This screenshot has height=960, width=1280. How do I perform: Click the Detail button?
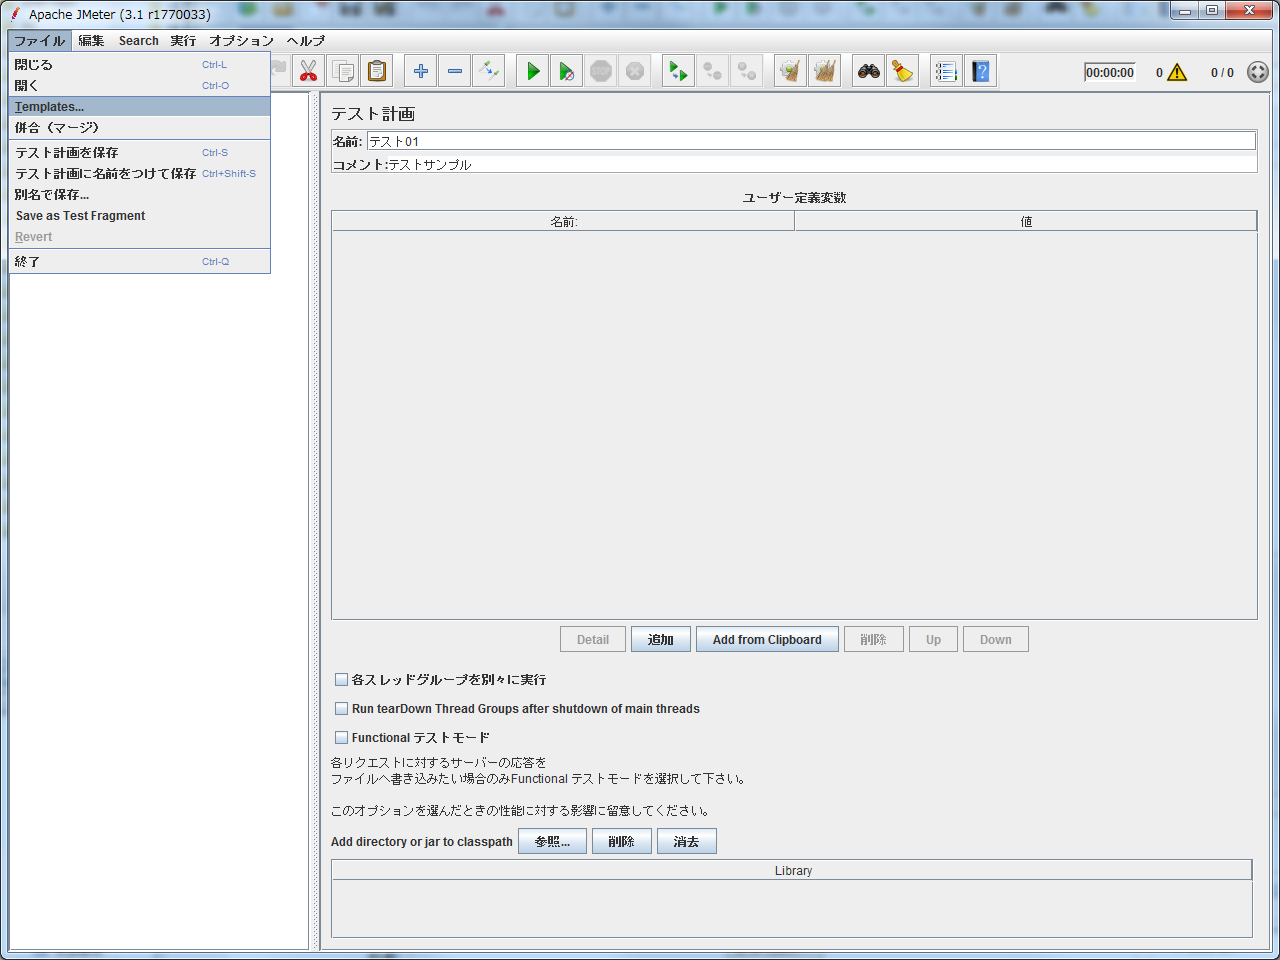pos(593,640)
